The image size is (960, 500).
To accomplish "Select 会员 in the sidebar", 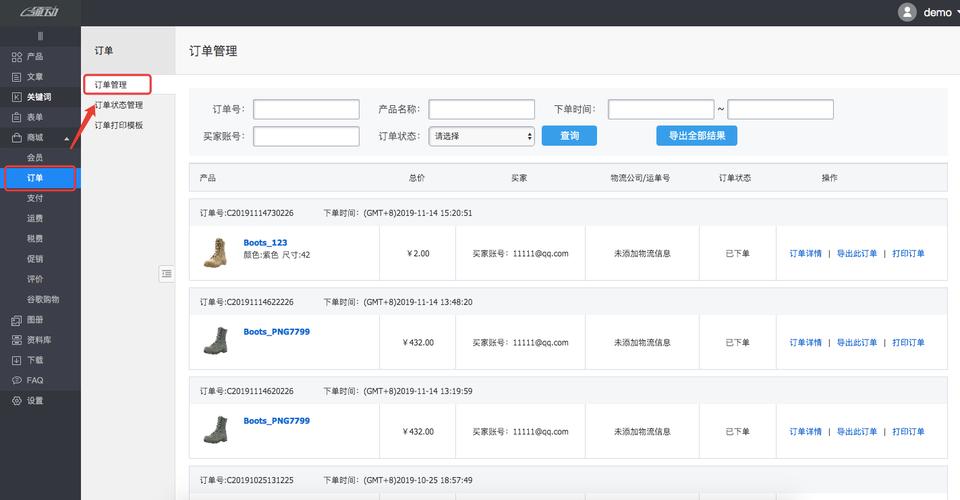I will [x=35, y=158].
